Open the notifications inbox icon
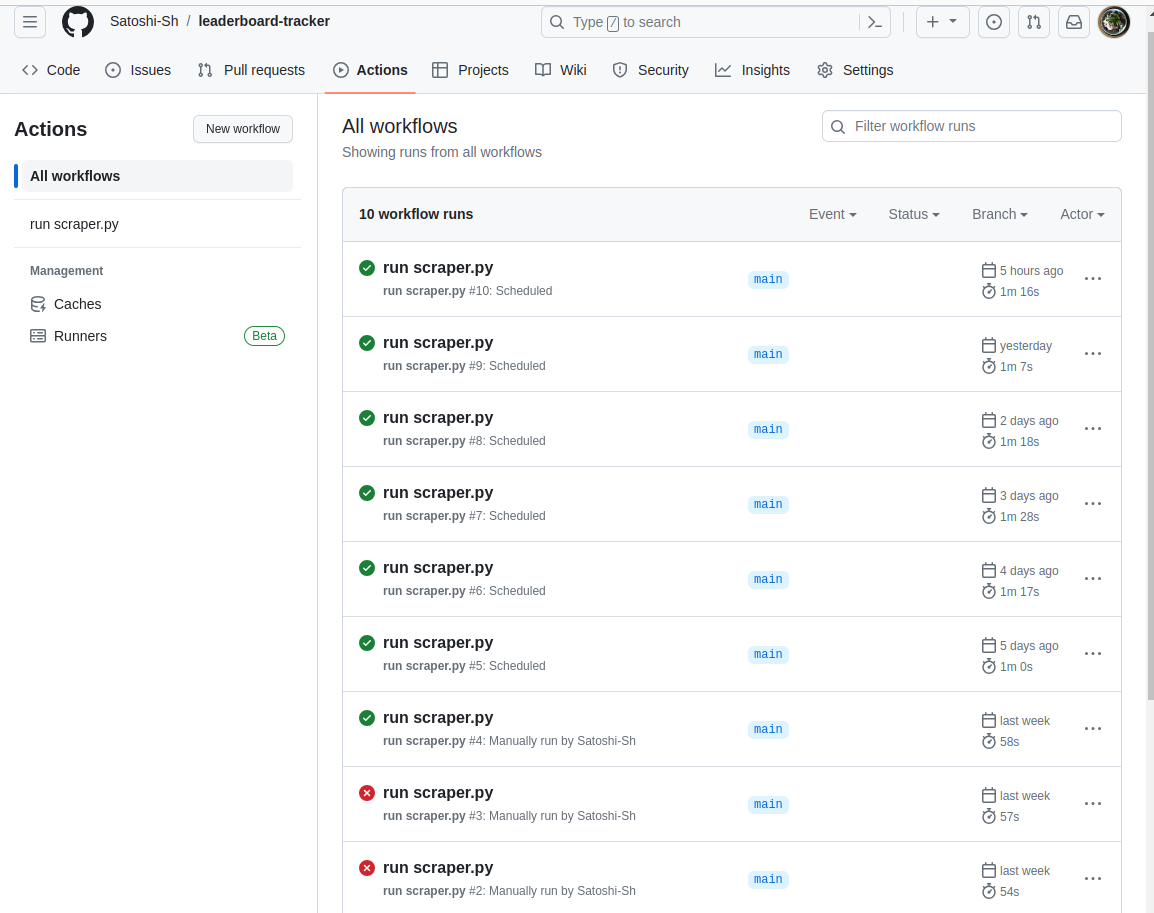1154x913 pixels. [x=1074, y=22]
